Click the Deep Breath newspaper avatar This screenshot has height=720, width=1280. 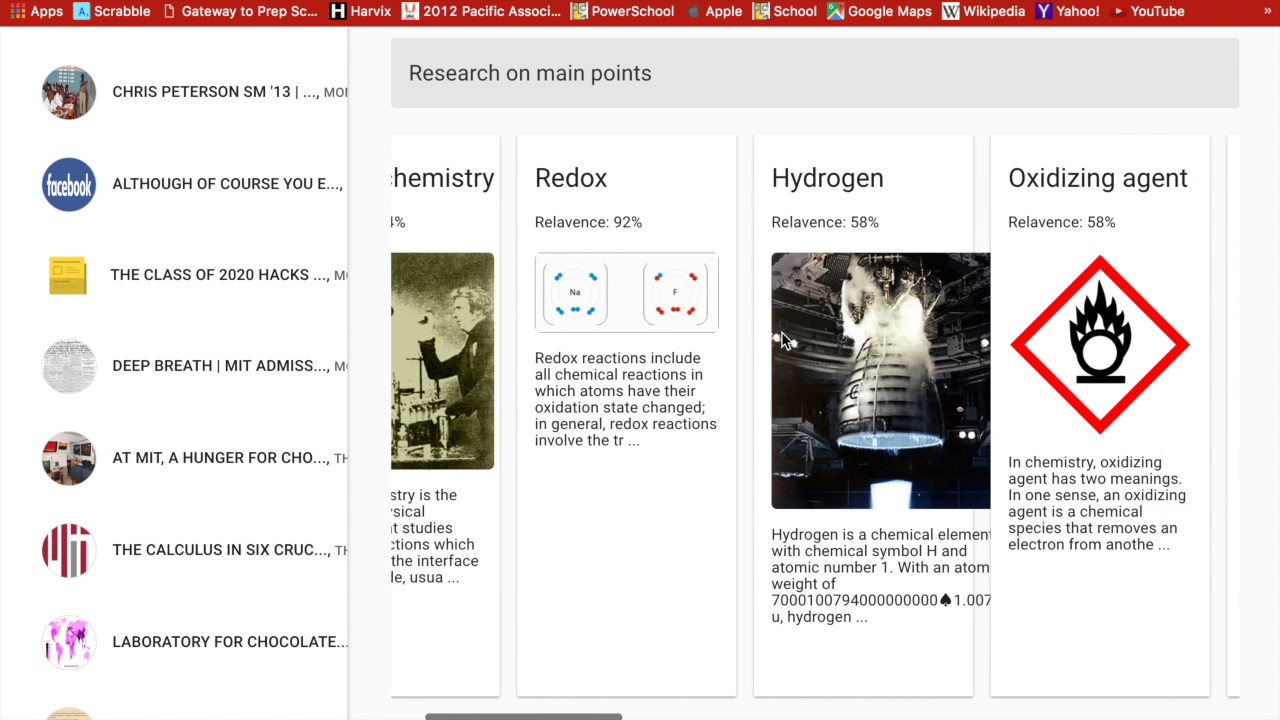coord(69,366)
